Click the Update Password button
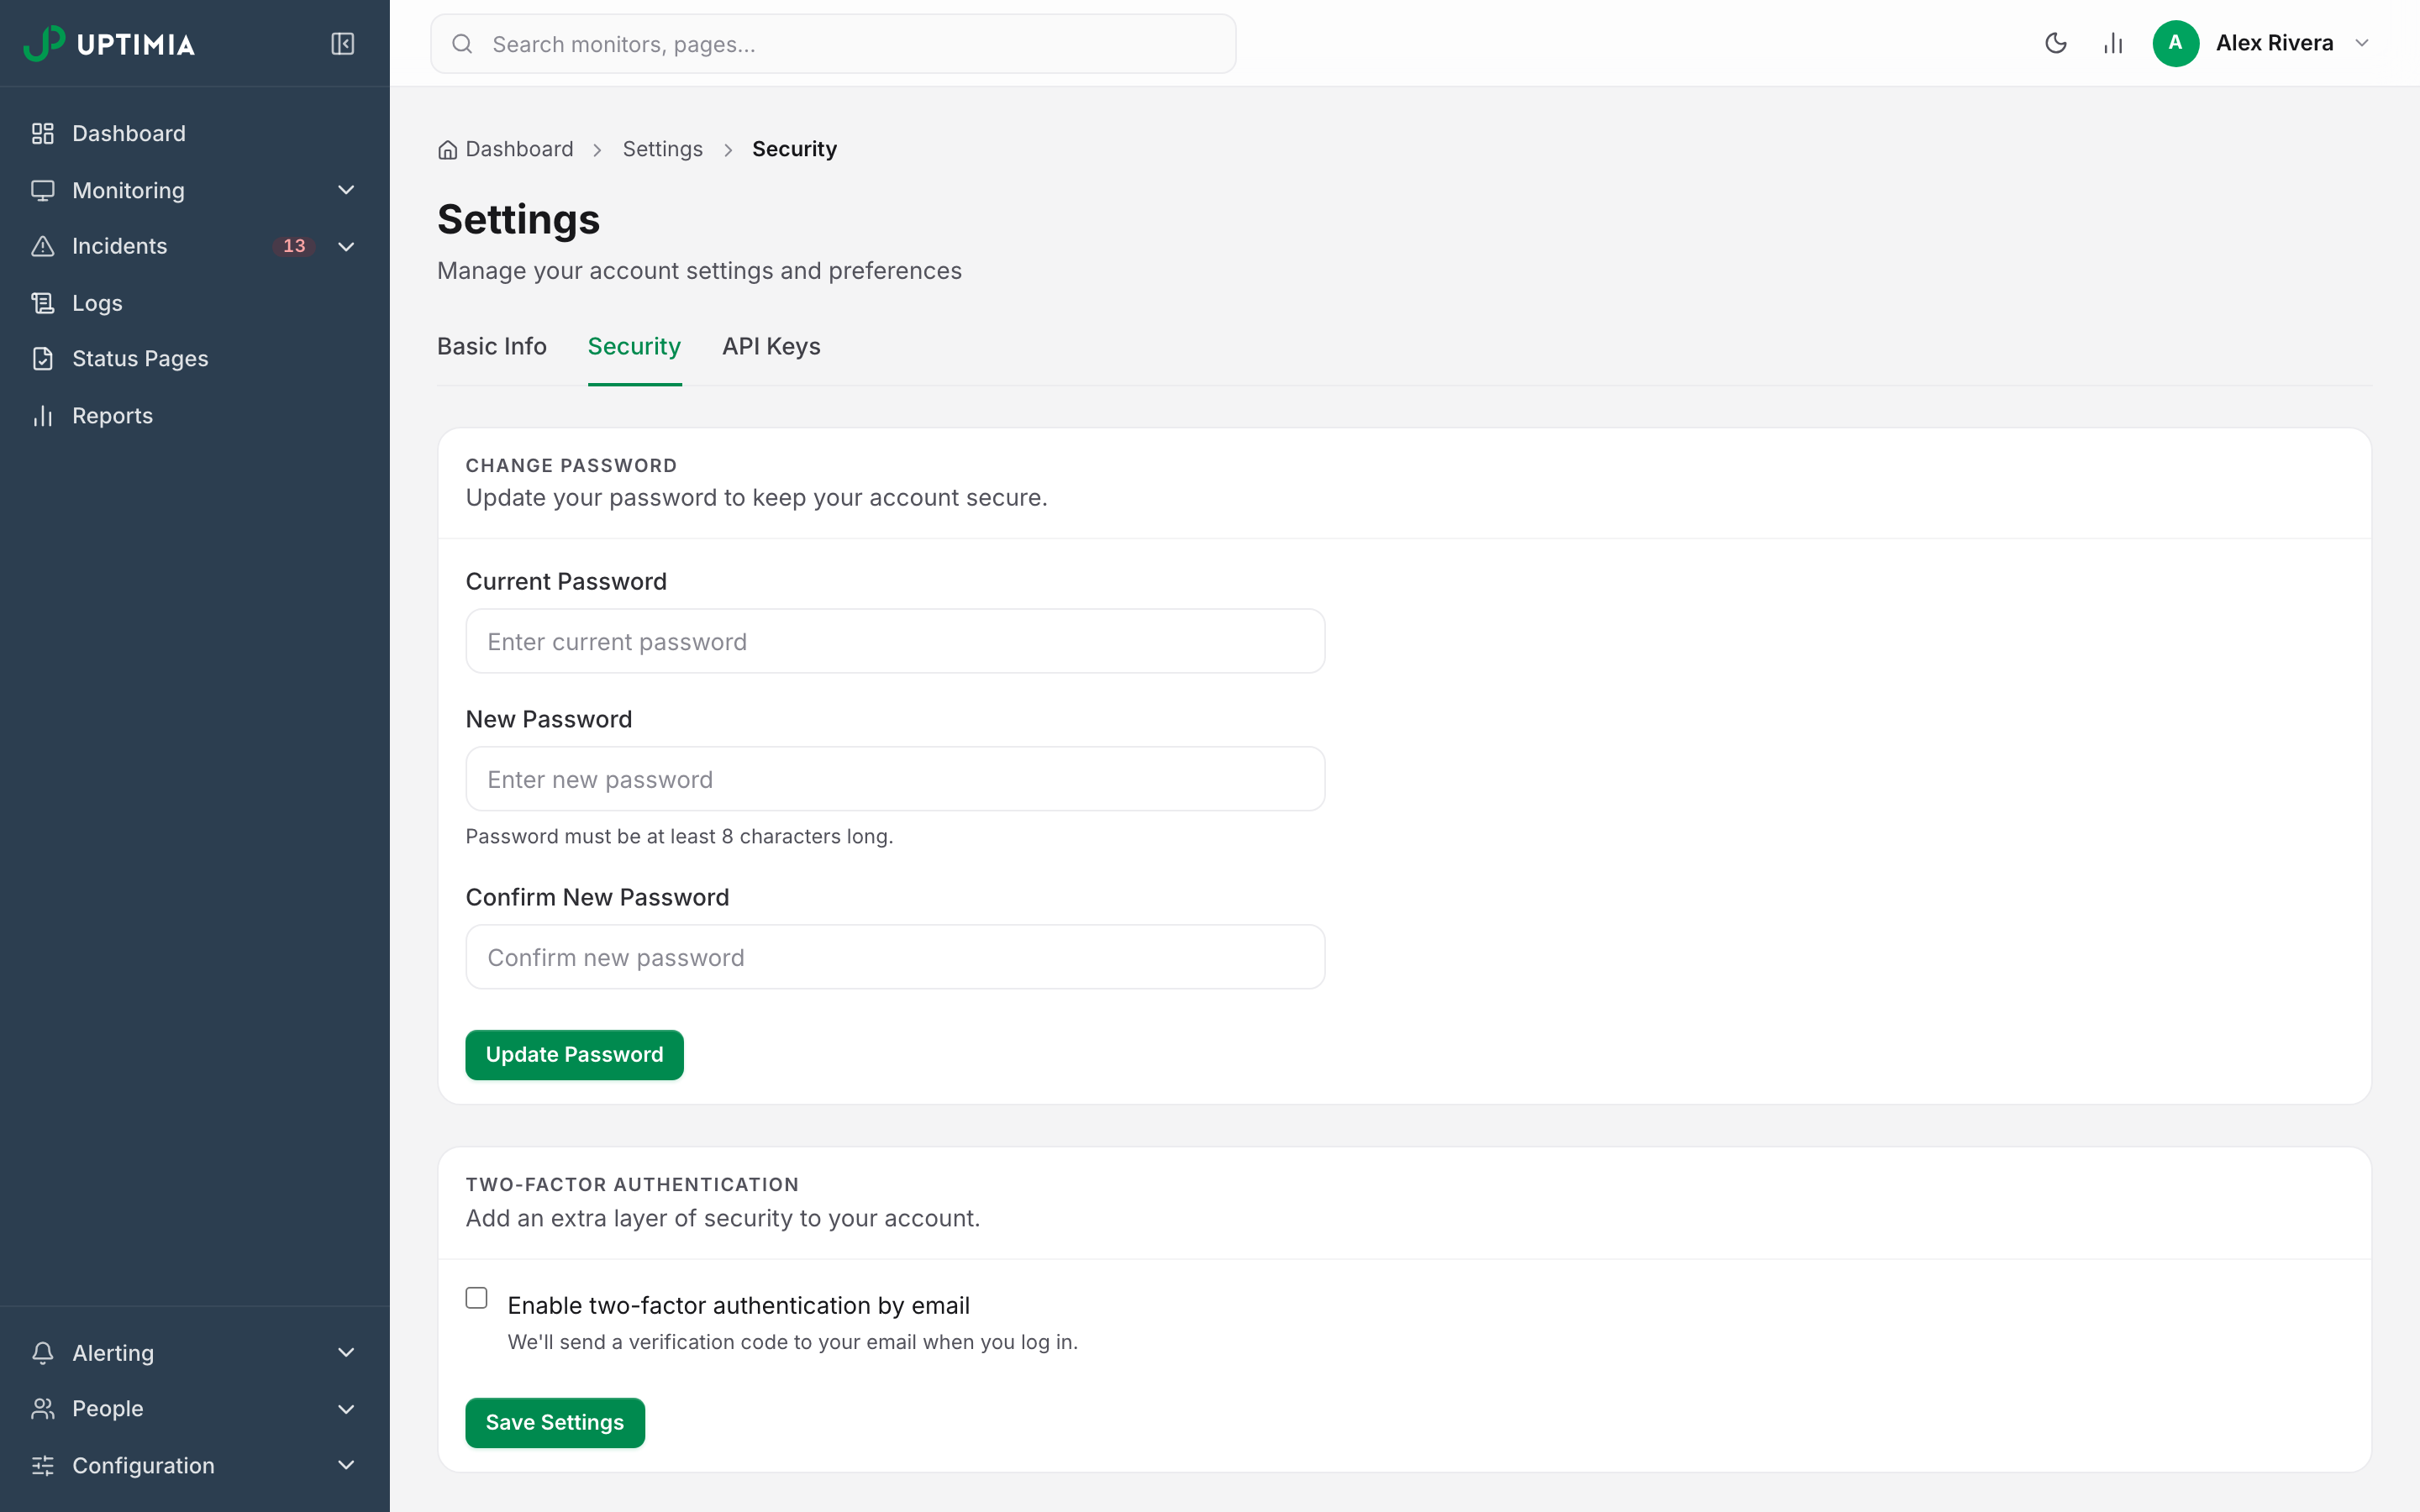 [x=574, y=1054]
